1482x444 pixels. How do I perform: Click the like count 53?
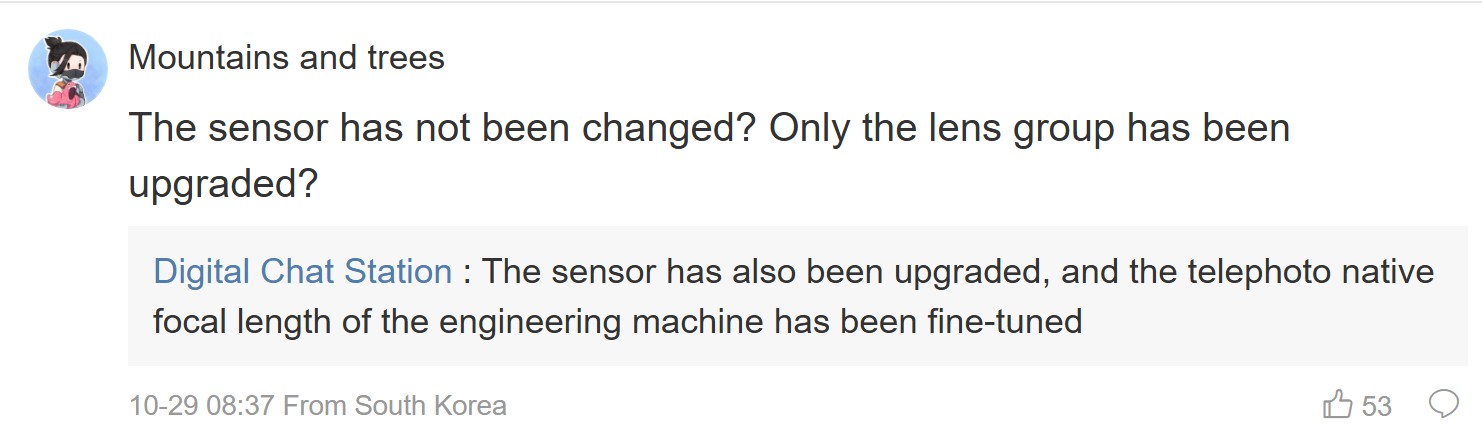click(1376, 406)
